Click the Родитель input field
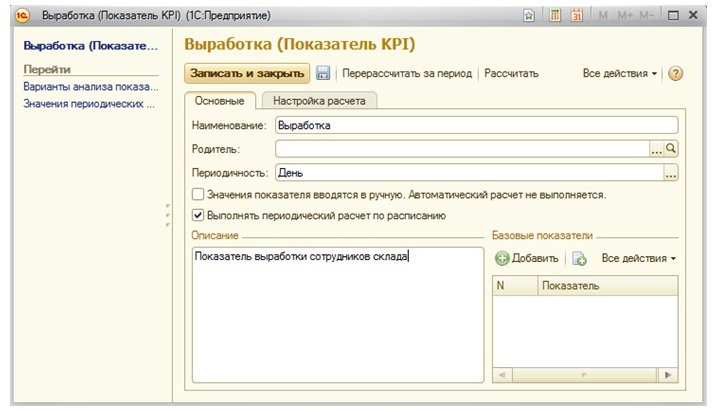The height and width of the screenshot is (413, 720). (x=462, y=149)
